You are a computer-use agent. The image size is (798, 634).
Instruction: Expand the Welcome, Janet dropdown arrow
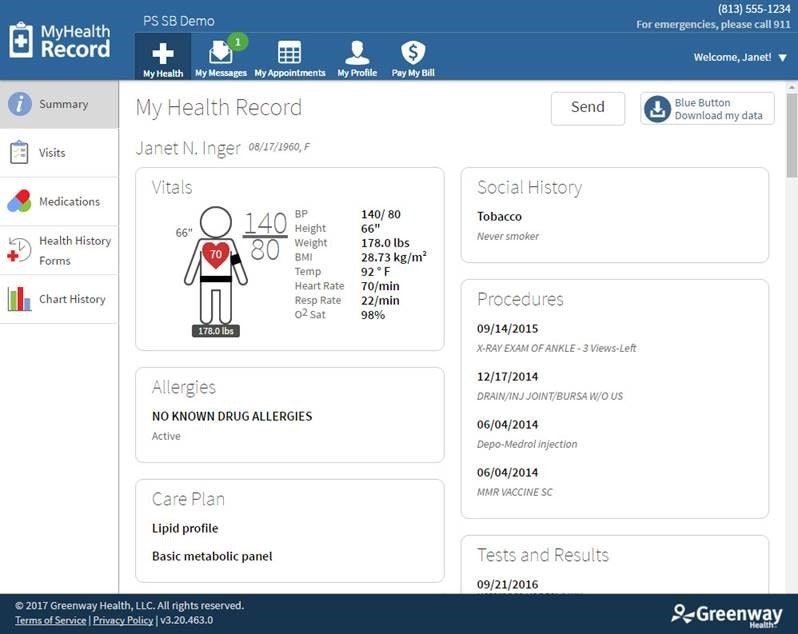783,58
